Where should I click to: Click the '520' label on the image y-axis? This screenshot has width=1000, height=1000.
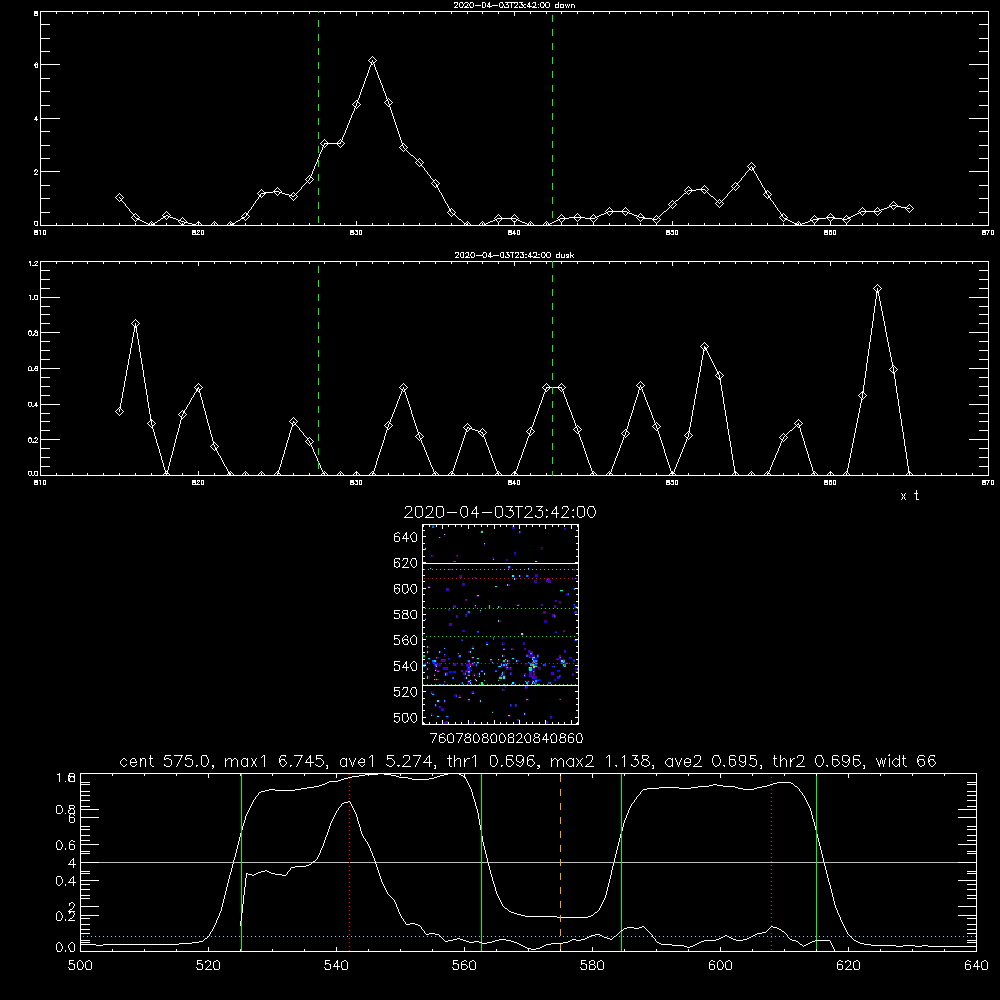coord(406,692)
